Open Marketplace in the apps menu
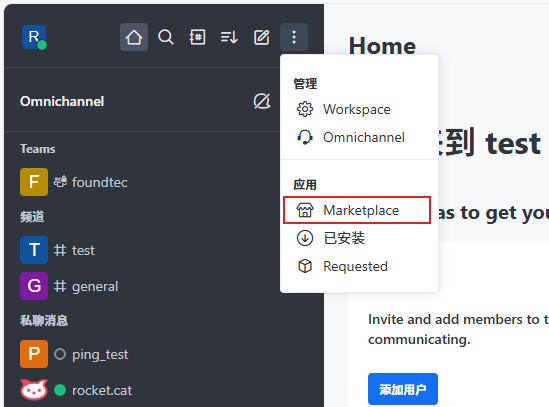Image resolution: width=549 pixels, height=407 pixels. pyautogui.click(x=357, y=210)
